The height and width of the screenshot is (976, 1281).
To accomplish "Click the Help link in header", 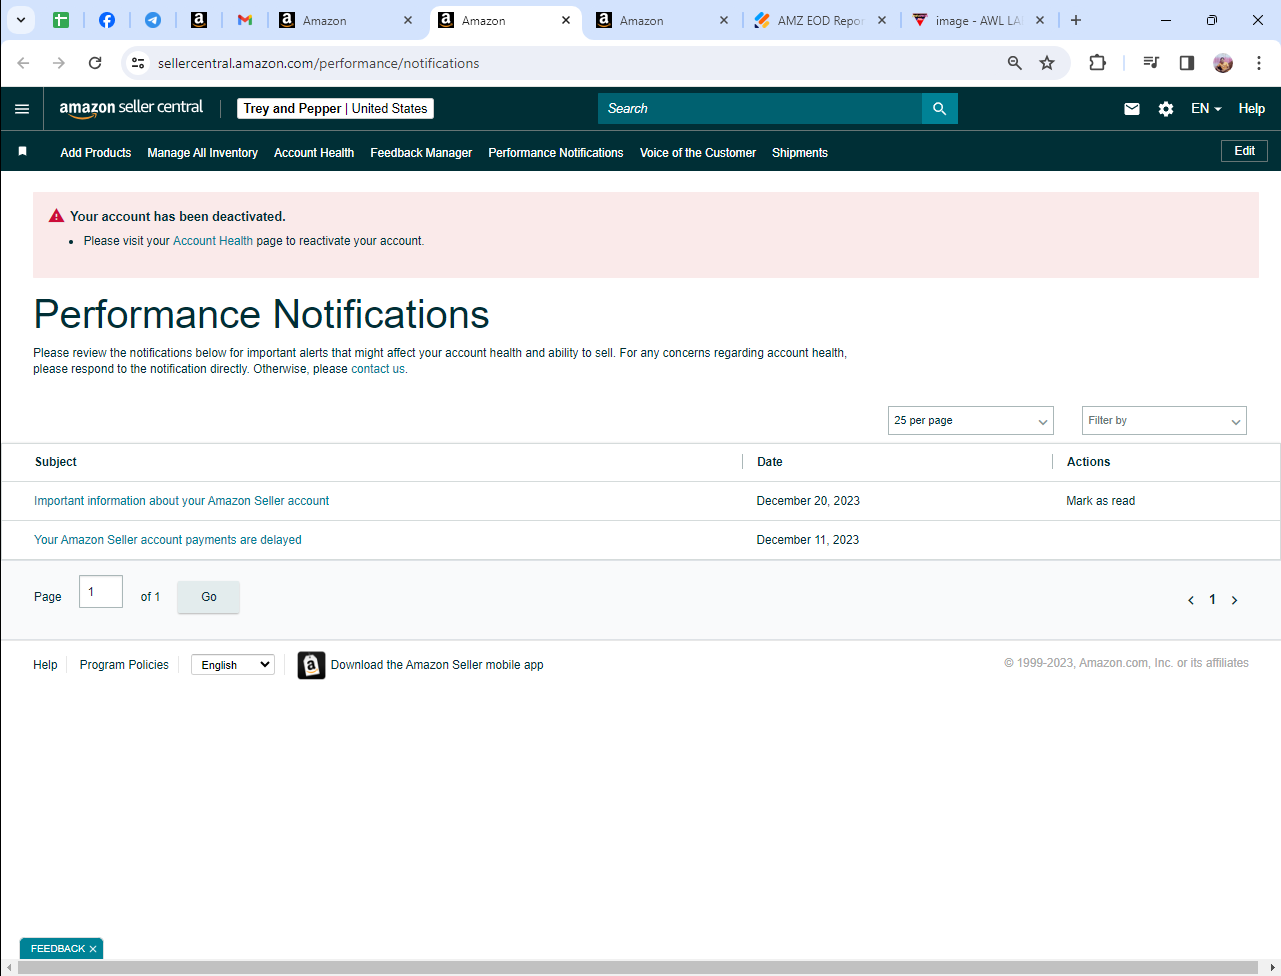I will point(1252,109).
